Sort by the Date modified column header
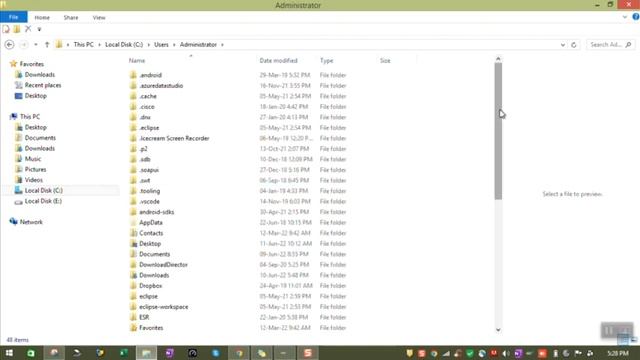Screen dimensions: 640x360 point(278,60)
